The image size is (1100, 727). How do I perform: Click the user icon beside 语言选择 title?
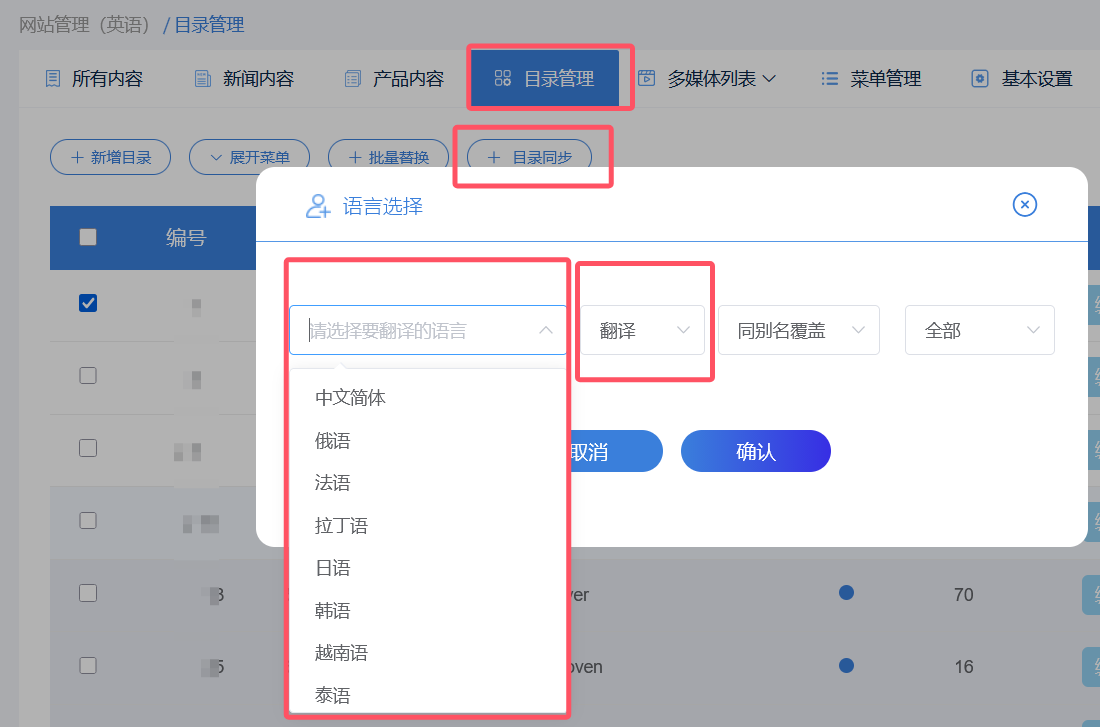tap(318, 206)
